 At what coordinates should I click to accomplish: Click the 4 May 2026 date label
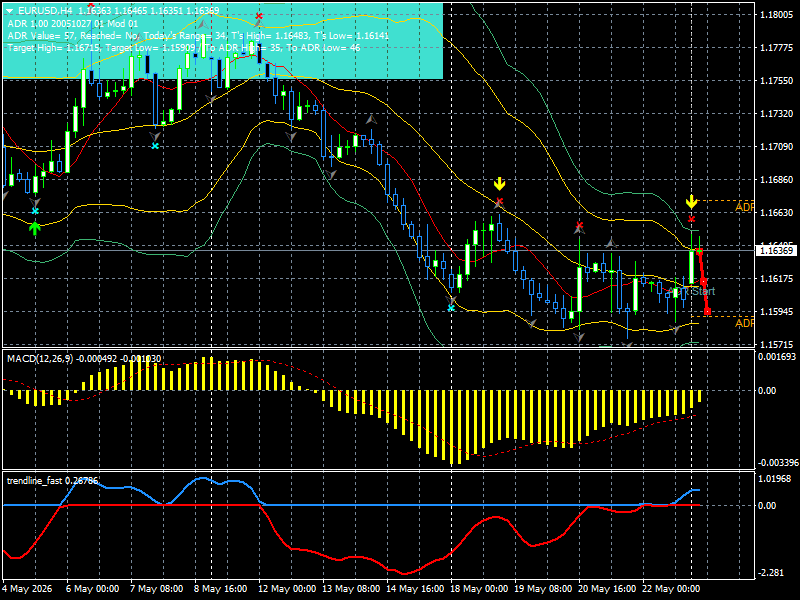28,589
